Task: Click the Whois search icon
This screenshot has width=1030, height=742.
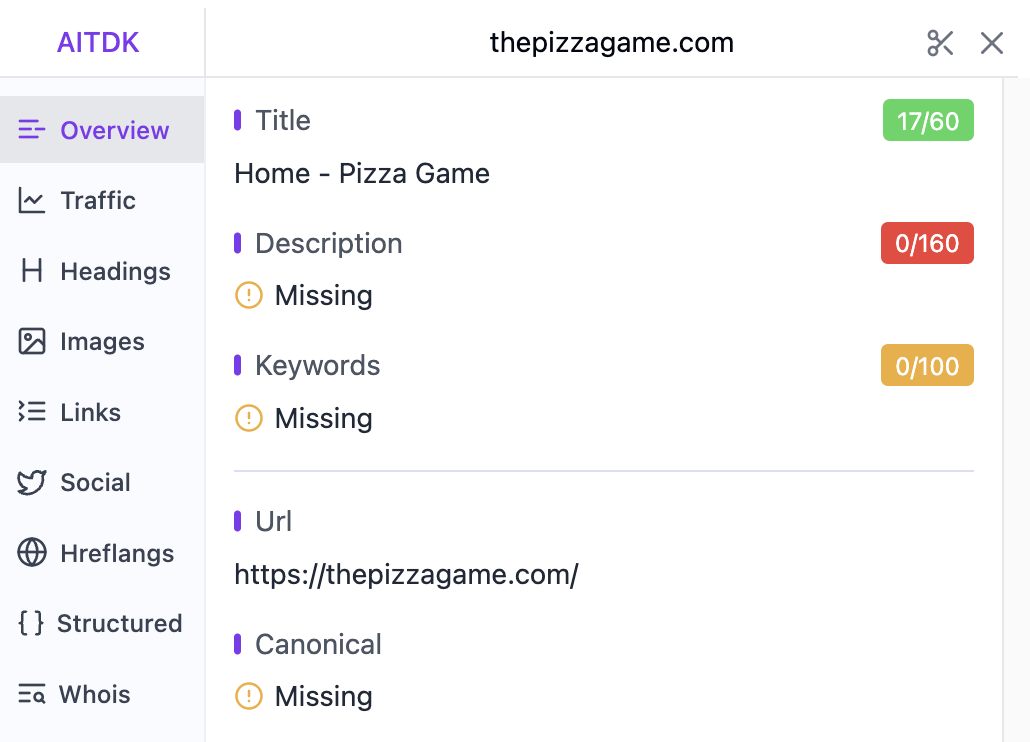Action: click(31, 694)
